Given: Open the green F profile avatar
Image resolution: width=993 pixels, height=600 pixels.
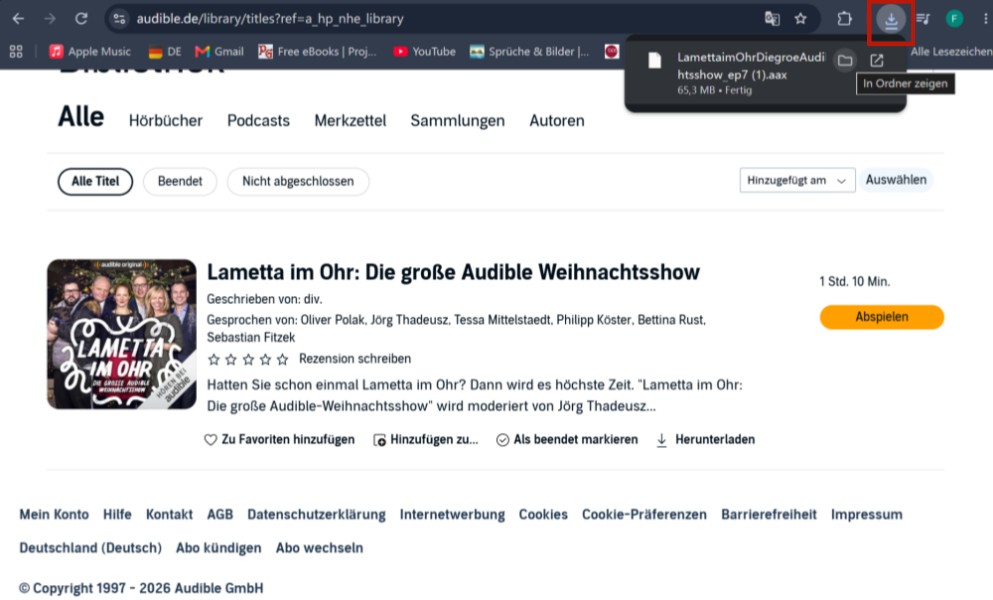Looking at the screenshot, I should coord(954,19).
